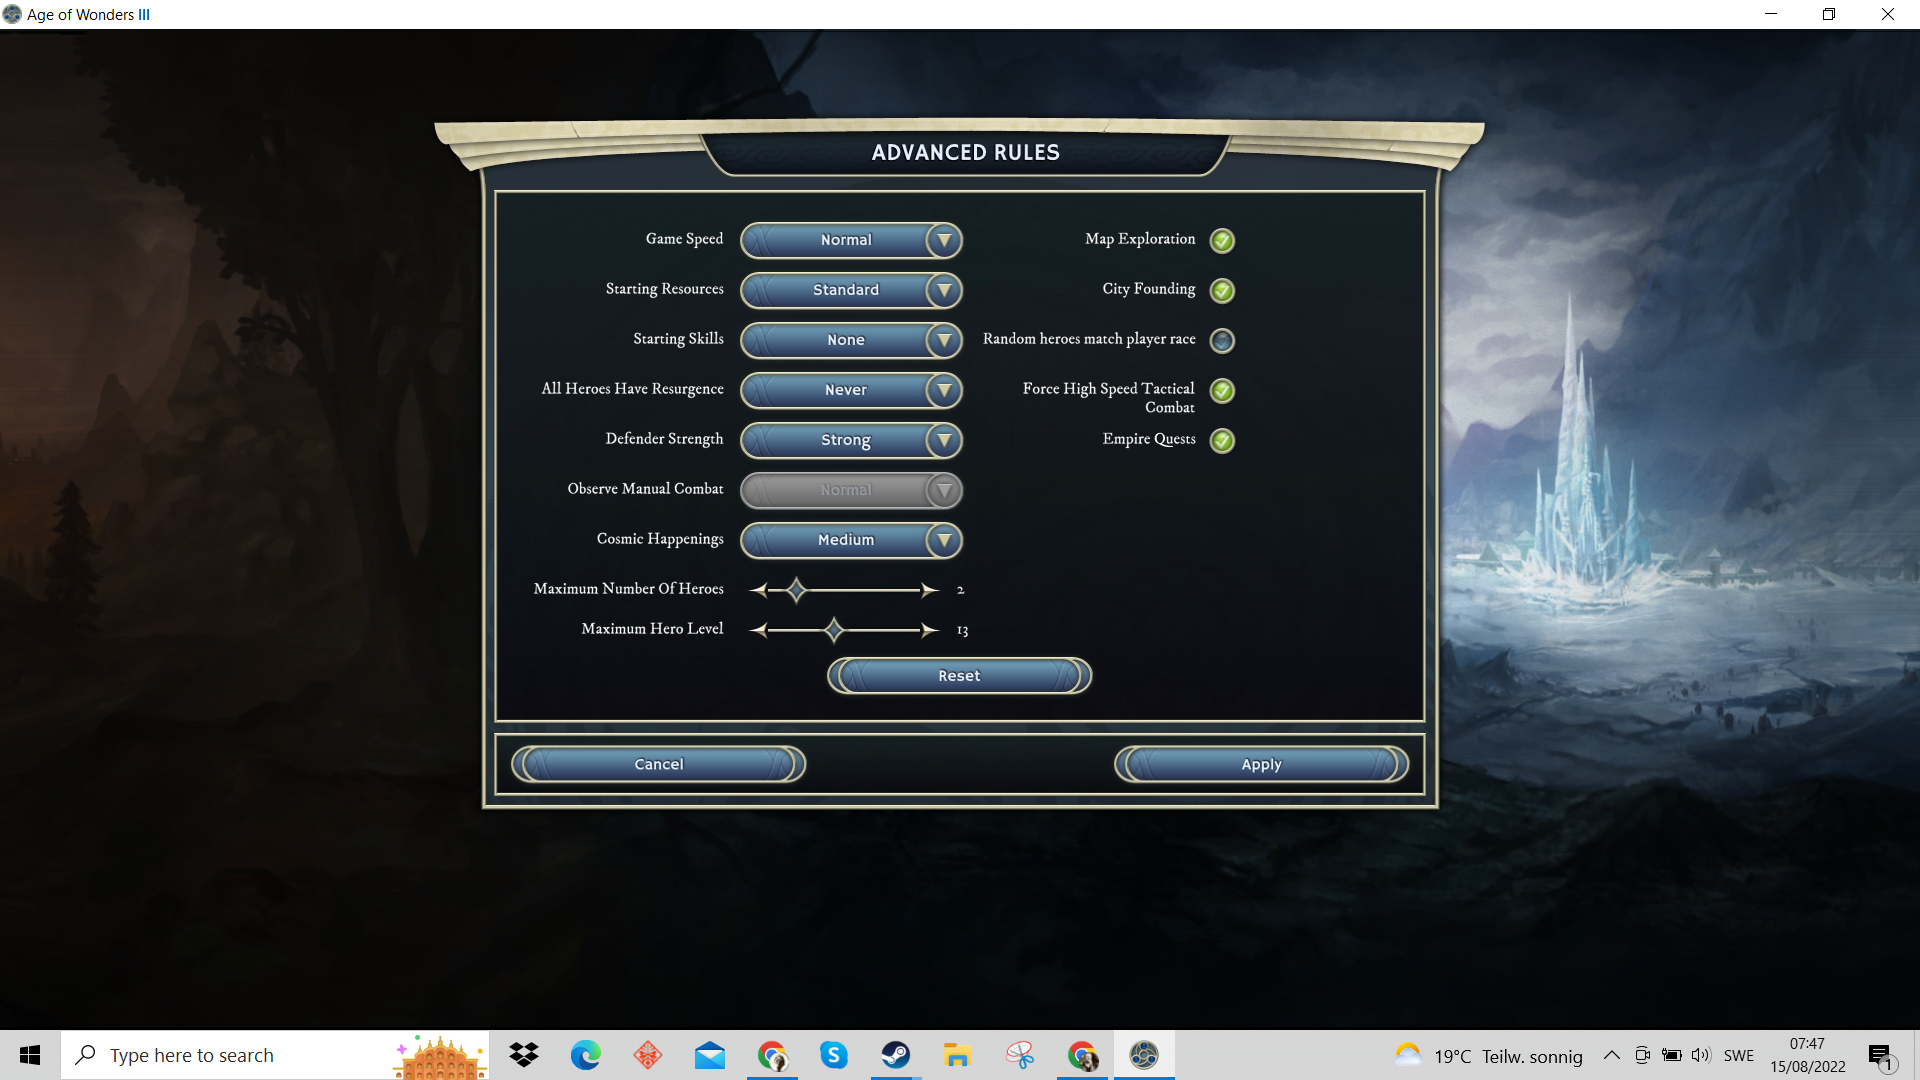Increase Maximum Number Of Heroes with right arrow
This screenshot has height=1080, width=1920.
click(930, 590)
